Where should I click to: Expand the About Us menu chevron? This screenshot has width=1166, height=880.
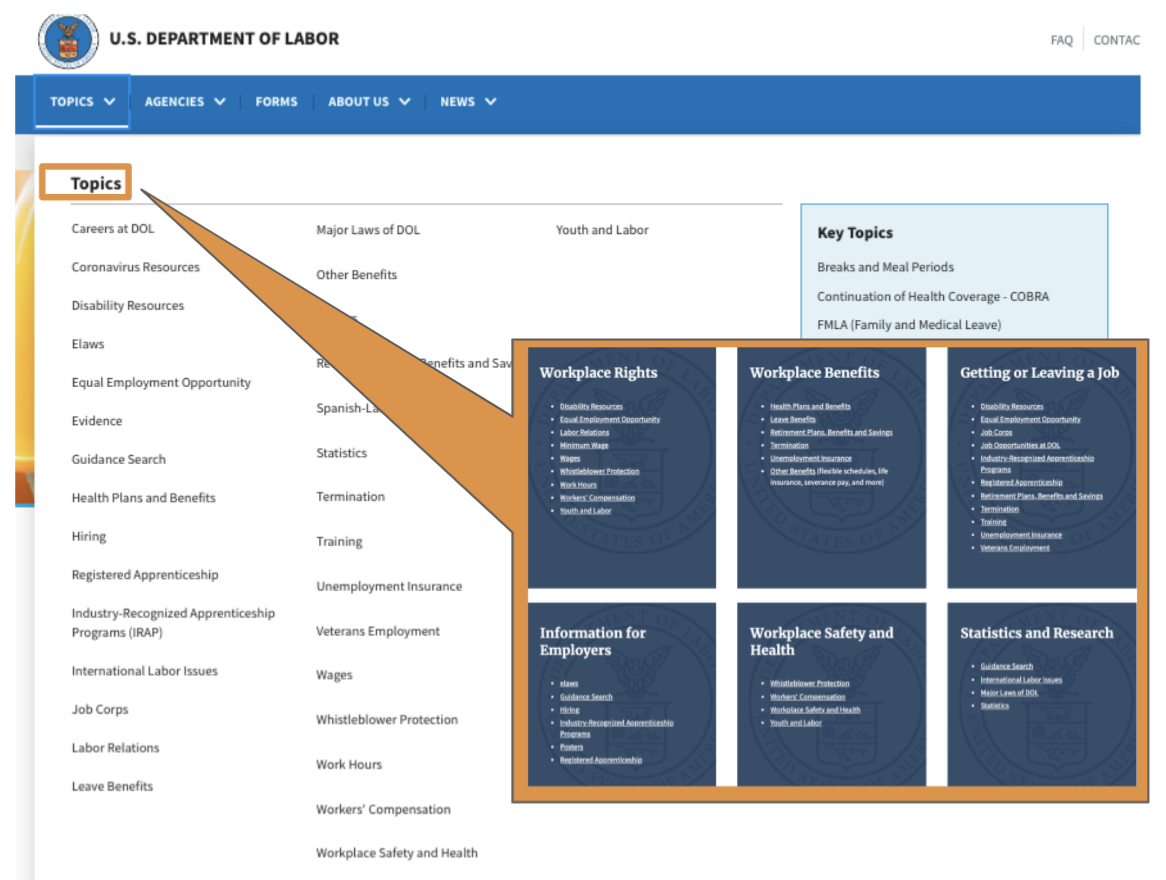pyautogui.click(x=405, y=101)
